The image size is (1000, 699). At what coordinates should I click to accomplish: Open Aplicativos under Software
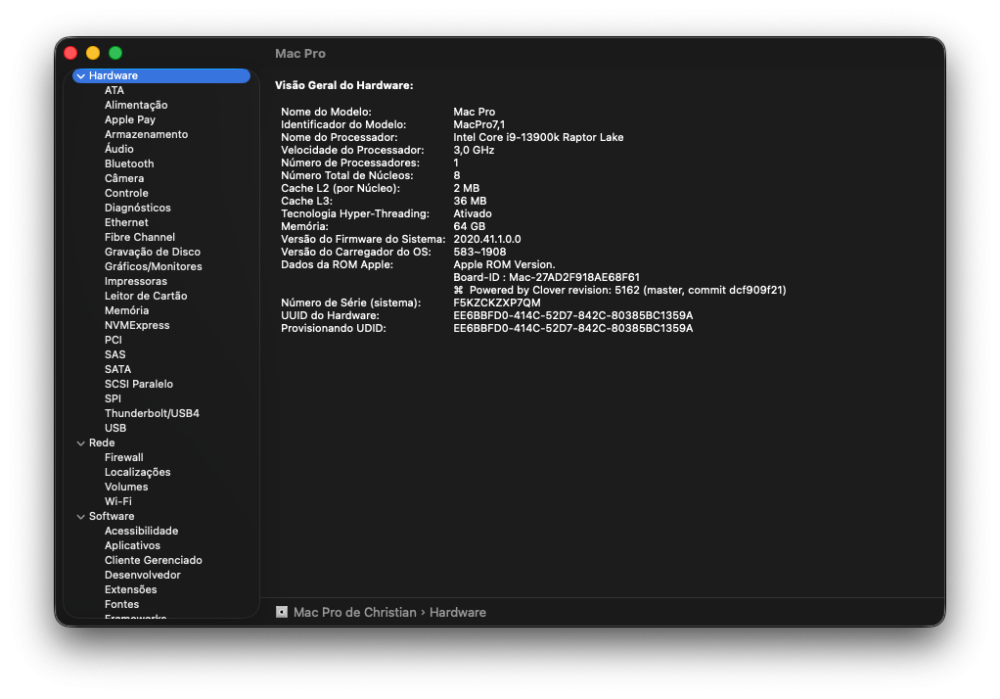[132, 545]
